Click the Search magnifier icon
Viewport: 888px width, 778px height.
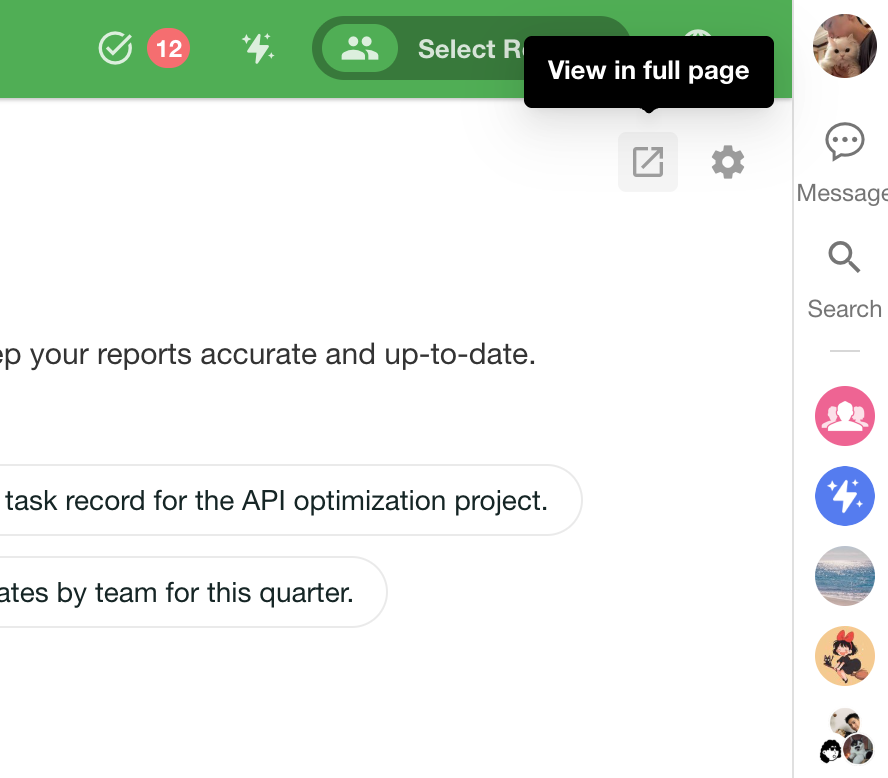pos(845,258)
